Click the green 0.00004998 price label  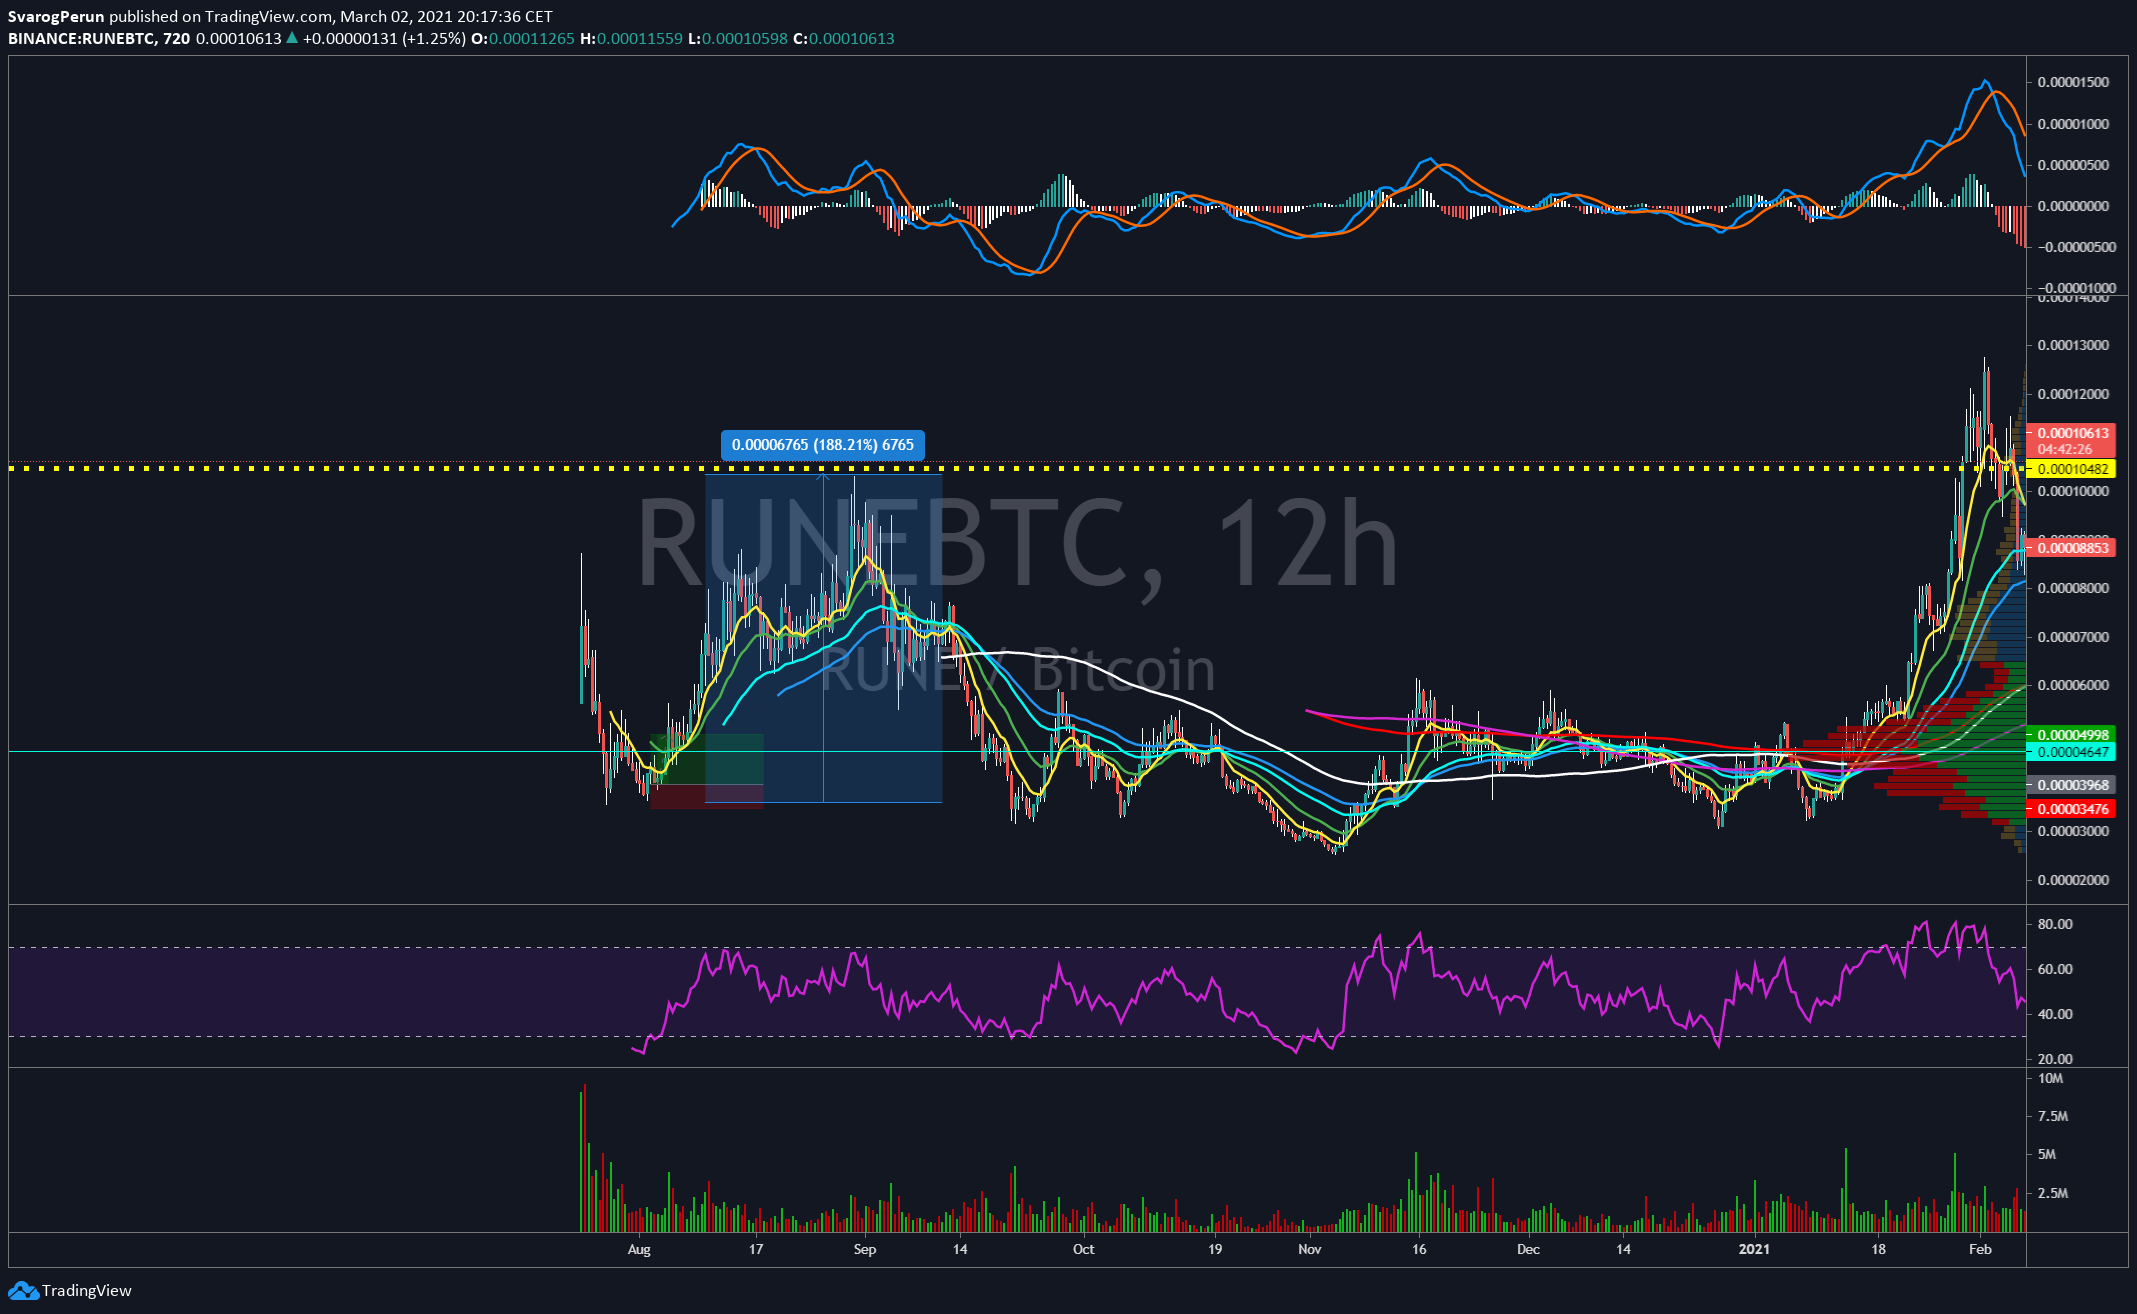(2073, 735)
